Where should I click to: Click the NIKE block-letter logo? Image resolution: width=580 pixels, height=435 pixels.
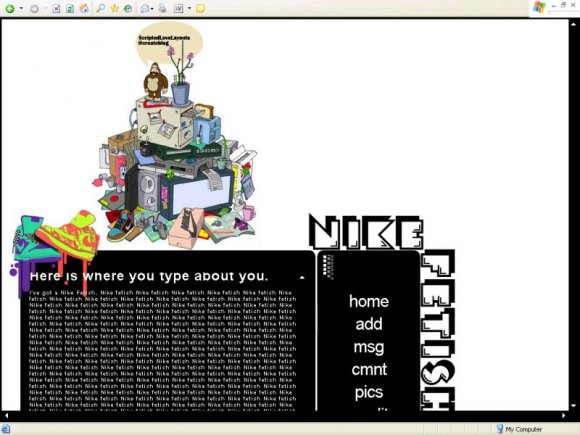point(365,232)
